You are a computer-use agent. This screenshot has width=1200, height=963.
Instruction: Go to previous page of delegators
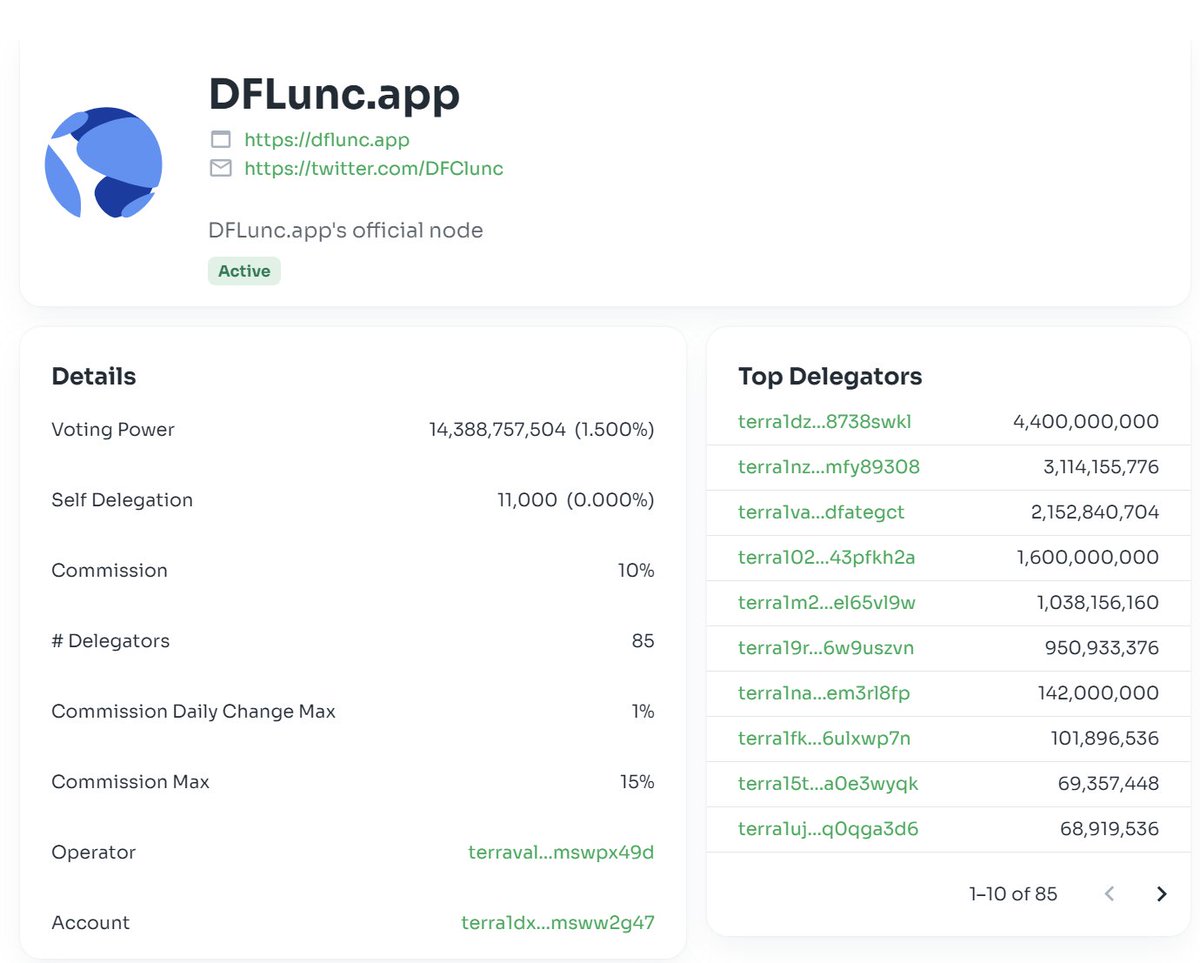(x=1109, y=894)
